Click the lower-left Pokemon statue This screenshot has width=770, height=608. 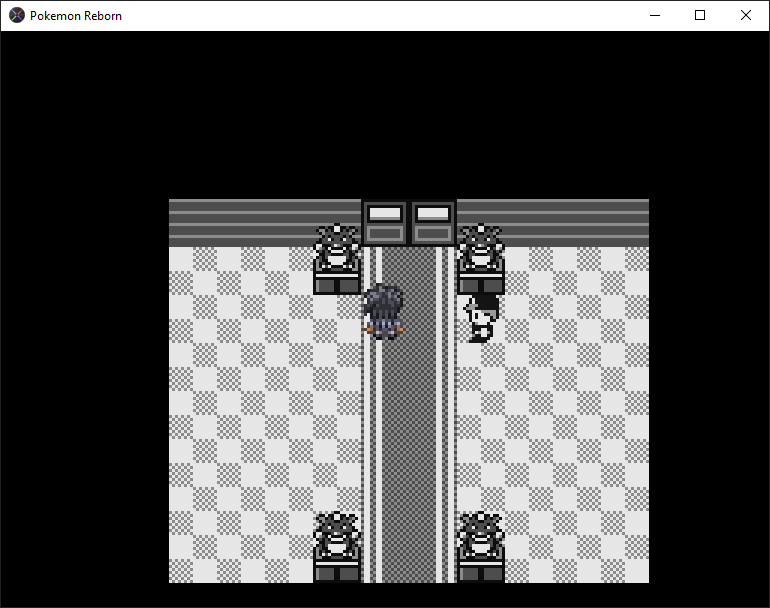337,547
